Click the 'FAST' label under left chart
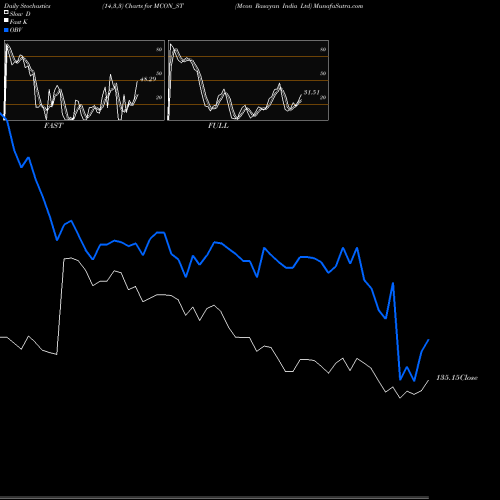The height and width of the screenshot is (500, 500). tap(53, 126)
